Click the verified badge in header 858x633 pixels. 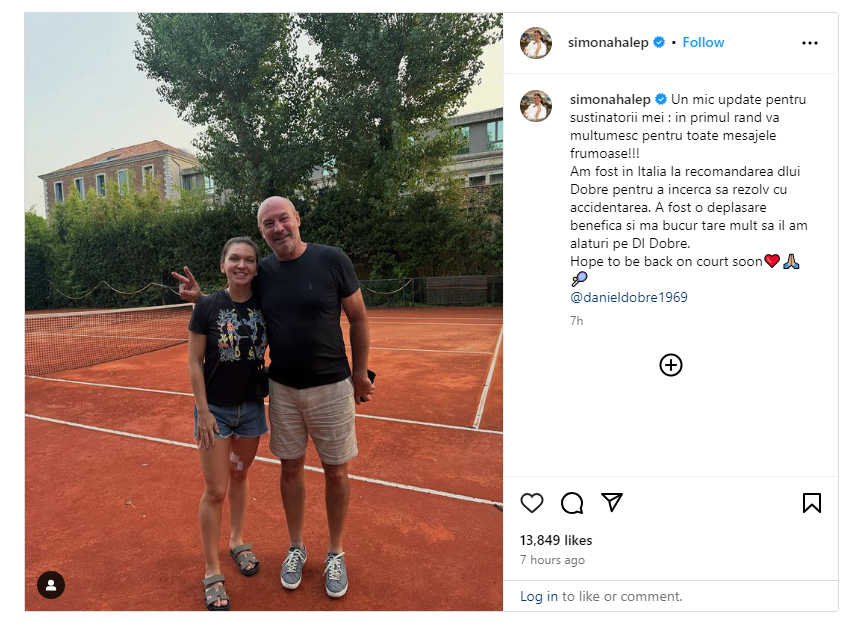tap(659, 42)
